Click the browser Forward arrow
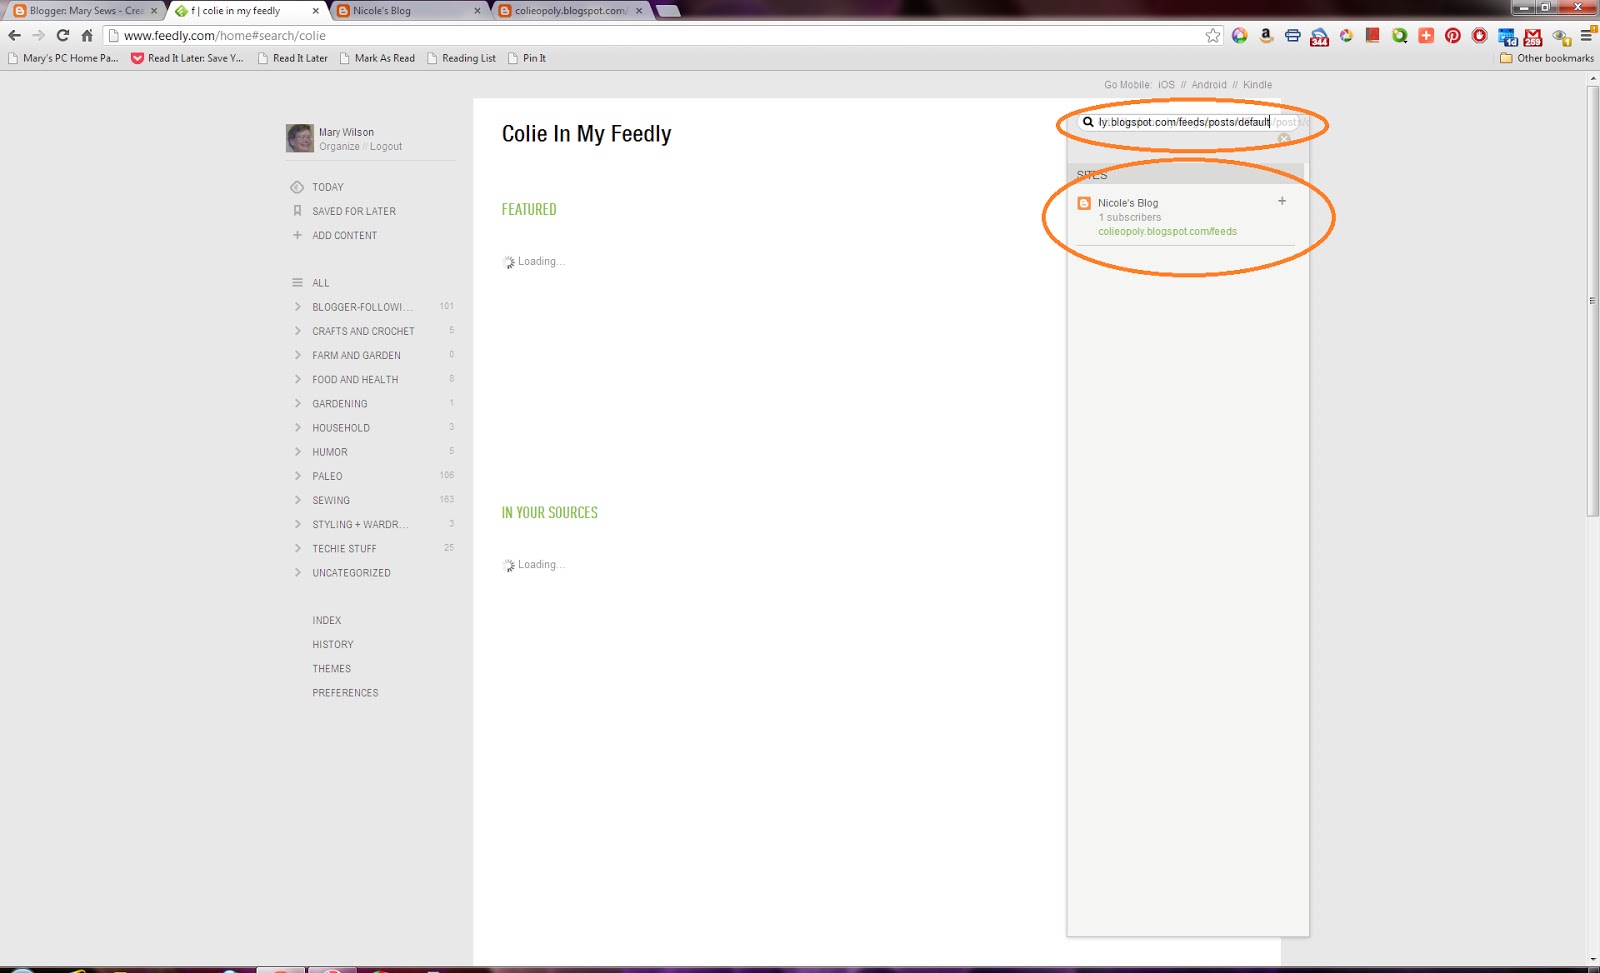 click(38, 35)
